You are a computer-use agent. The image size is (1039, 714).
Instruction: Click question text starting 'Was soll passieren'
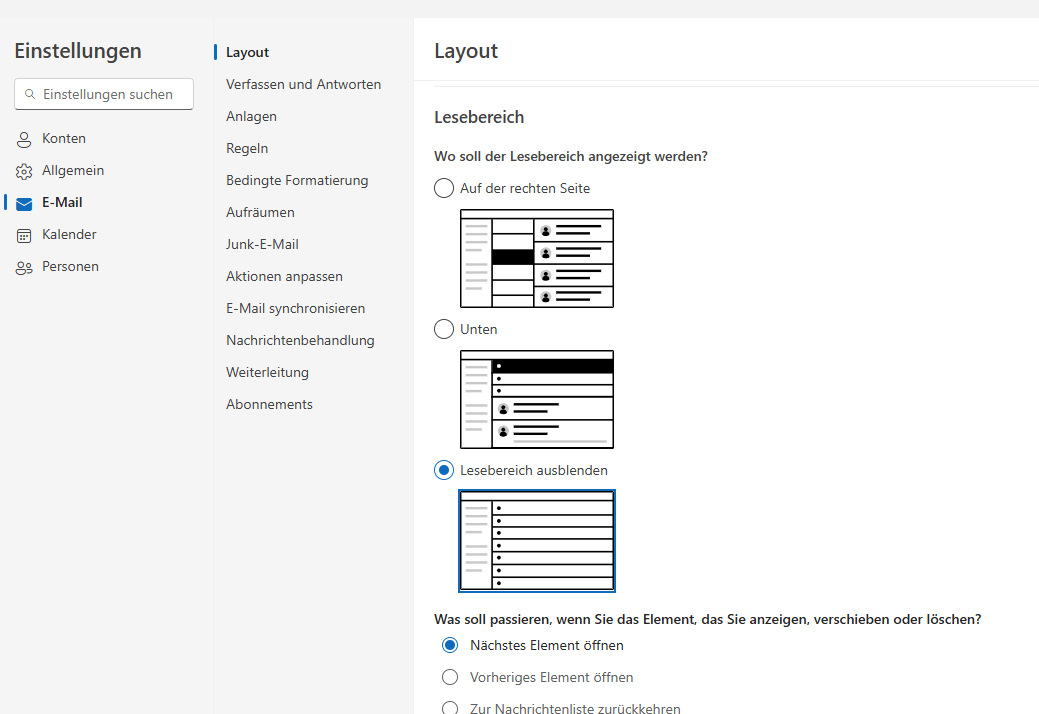click(x=708, y=619)
